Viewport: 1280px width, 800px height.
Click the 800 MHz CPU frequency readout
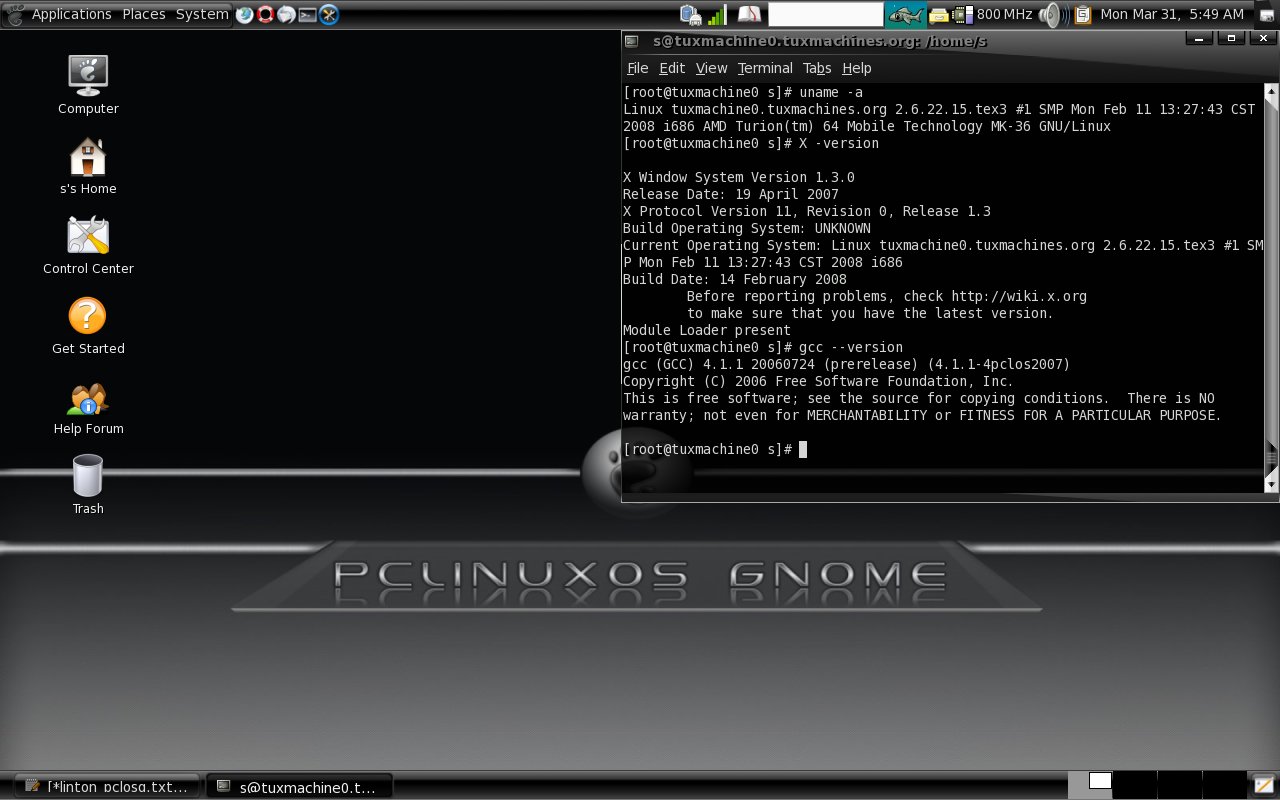click(x=1004, y=14)
